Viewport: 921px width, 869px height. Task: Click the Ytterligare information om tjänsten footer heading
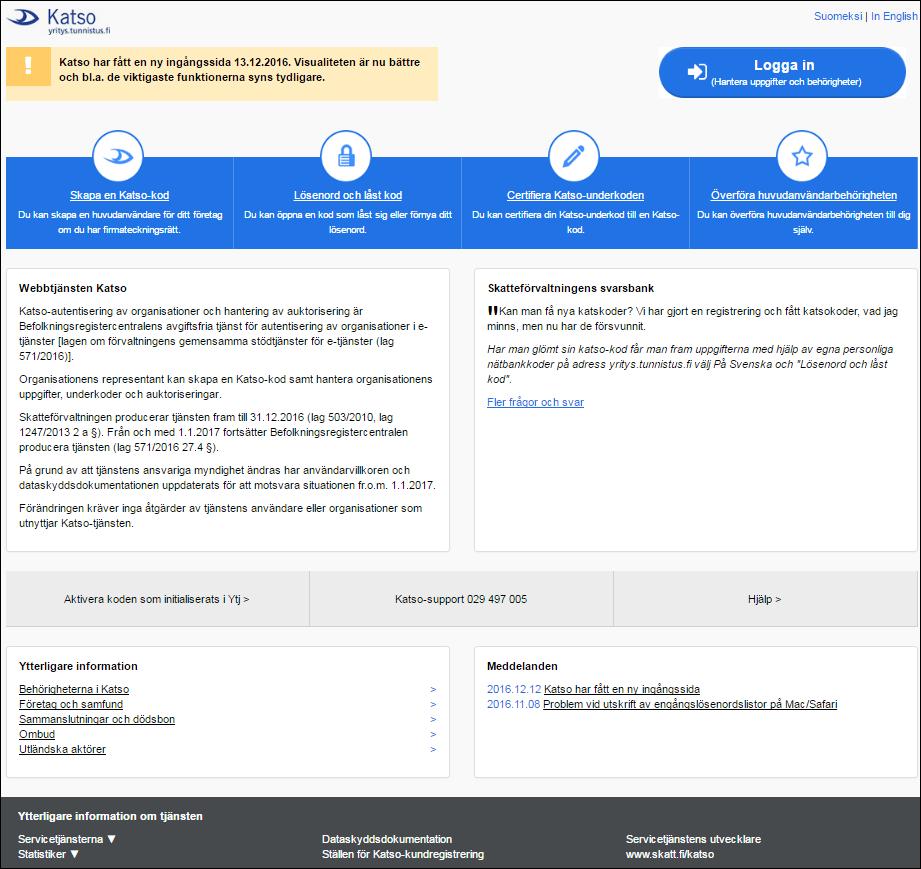[110, 816]
